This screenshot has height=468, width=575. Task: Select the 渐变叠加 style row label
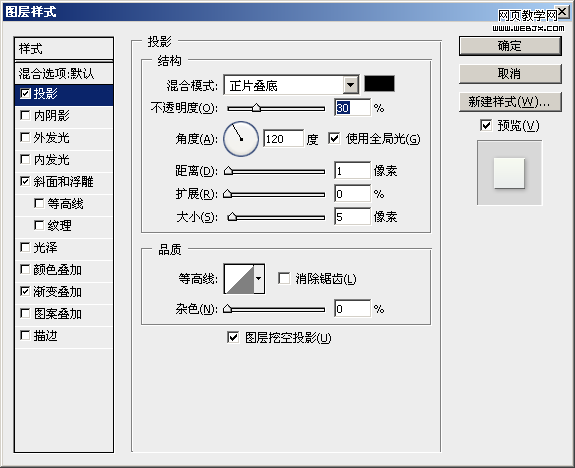58,292
